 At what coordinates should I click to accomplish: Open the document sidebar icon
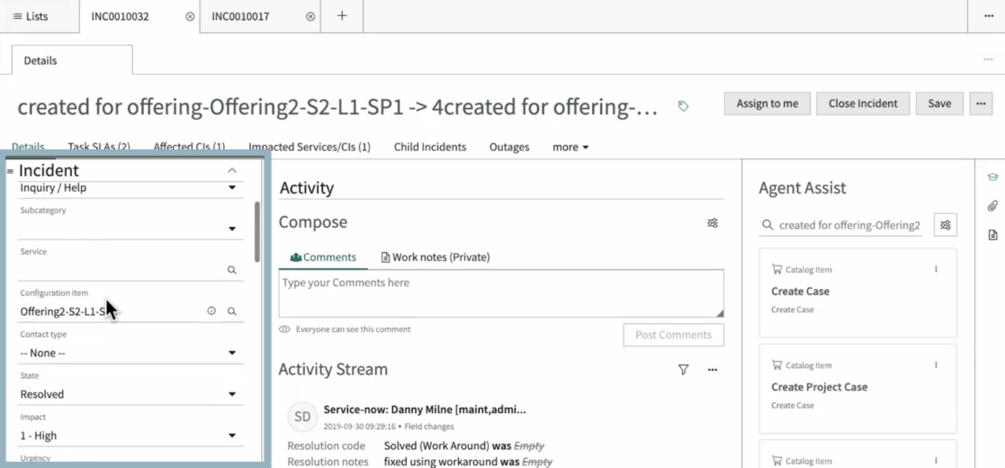point(992,235)
